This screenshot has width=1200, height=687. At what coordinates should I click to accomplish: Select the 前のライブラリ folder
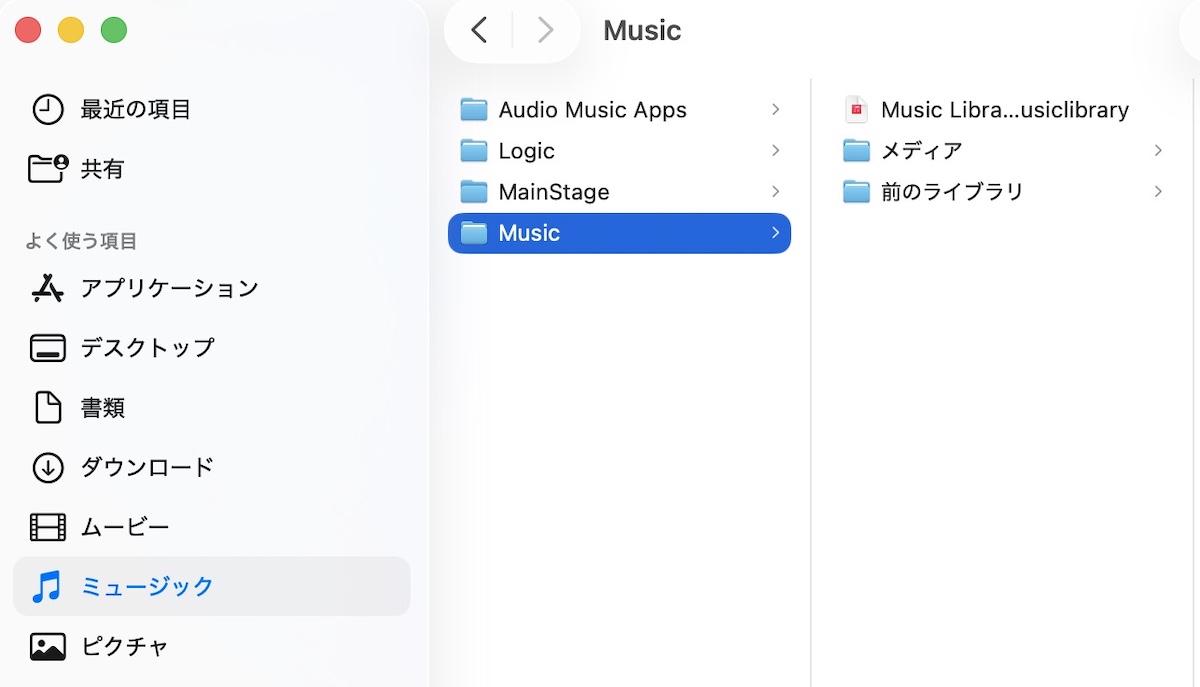pos(951,191)
